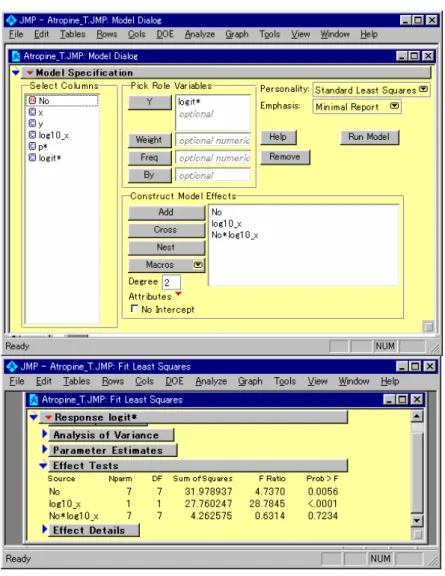445x576 pixels.
Task: Click the continuous icon beside log10_x column
Action: 32,135
